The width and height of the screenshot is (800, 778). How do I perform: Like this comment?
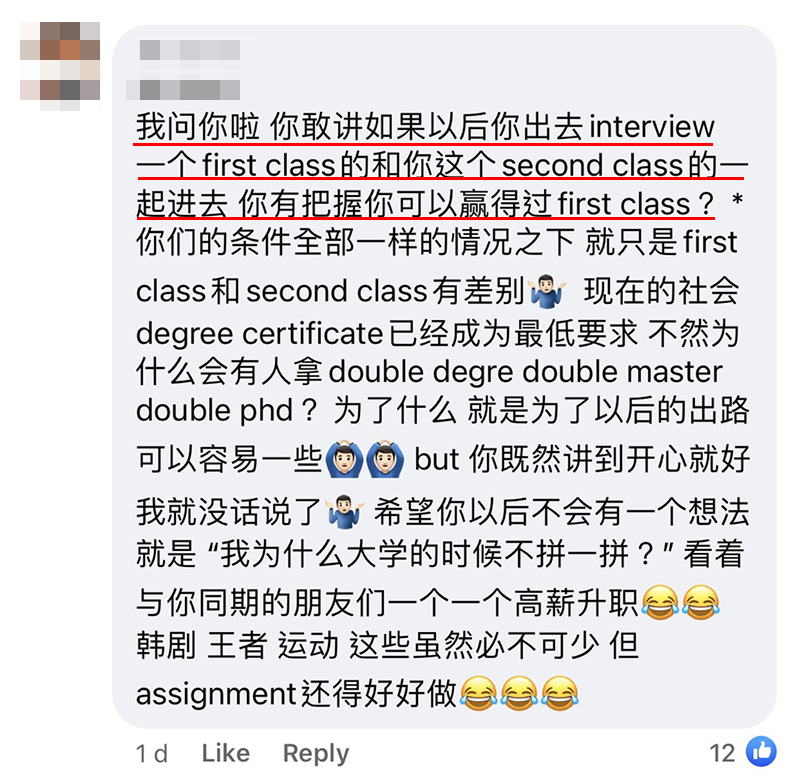click(226, 753)
